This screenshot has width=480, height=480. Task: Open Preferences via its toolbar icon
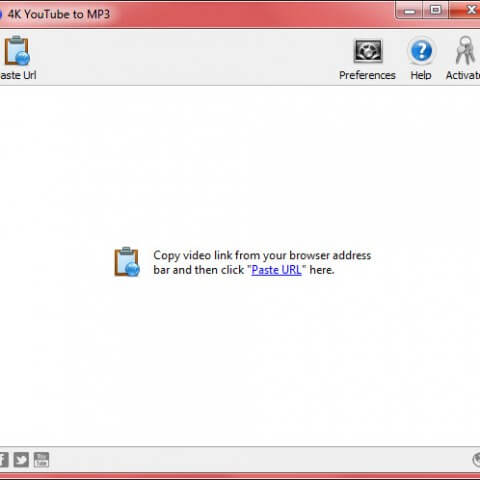pos(368,51)
